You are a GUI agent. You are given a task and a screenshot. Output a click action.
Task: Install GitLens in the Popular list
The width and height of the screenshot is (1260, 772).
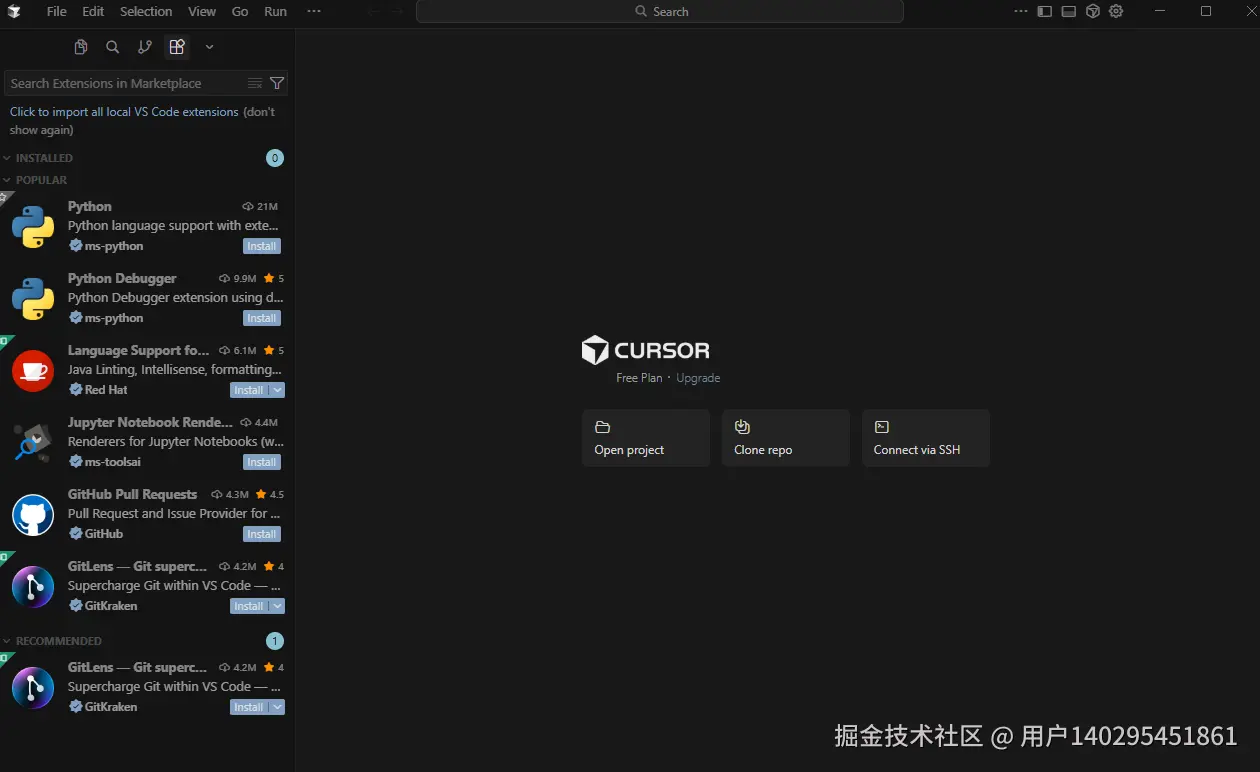[249, 606]
